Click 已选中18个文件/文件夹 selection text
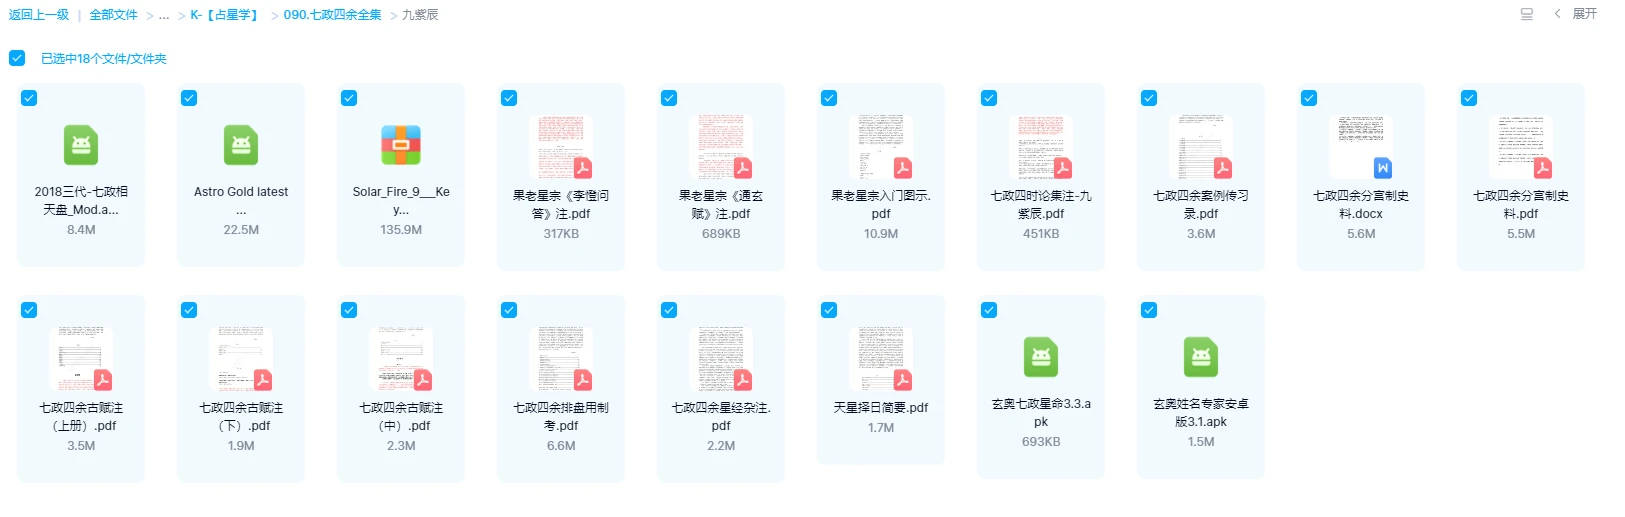 104,59
